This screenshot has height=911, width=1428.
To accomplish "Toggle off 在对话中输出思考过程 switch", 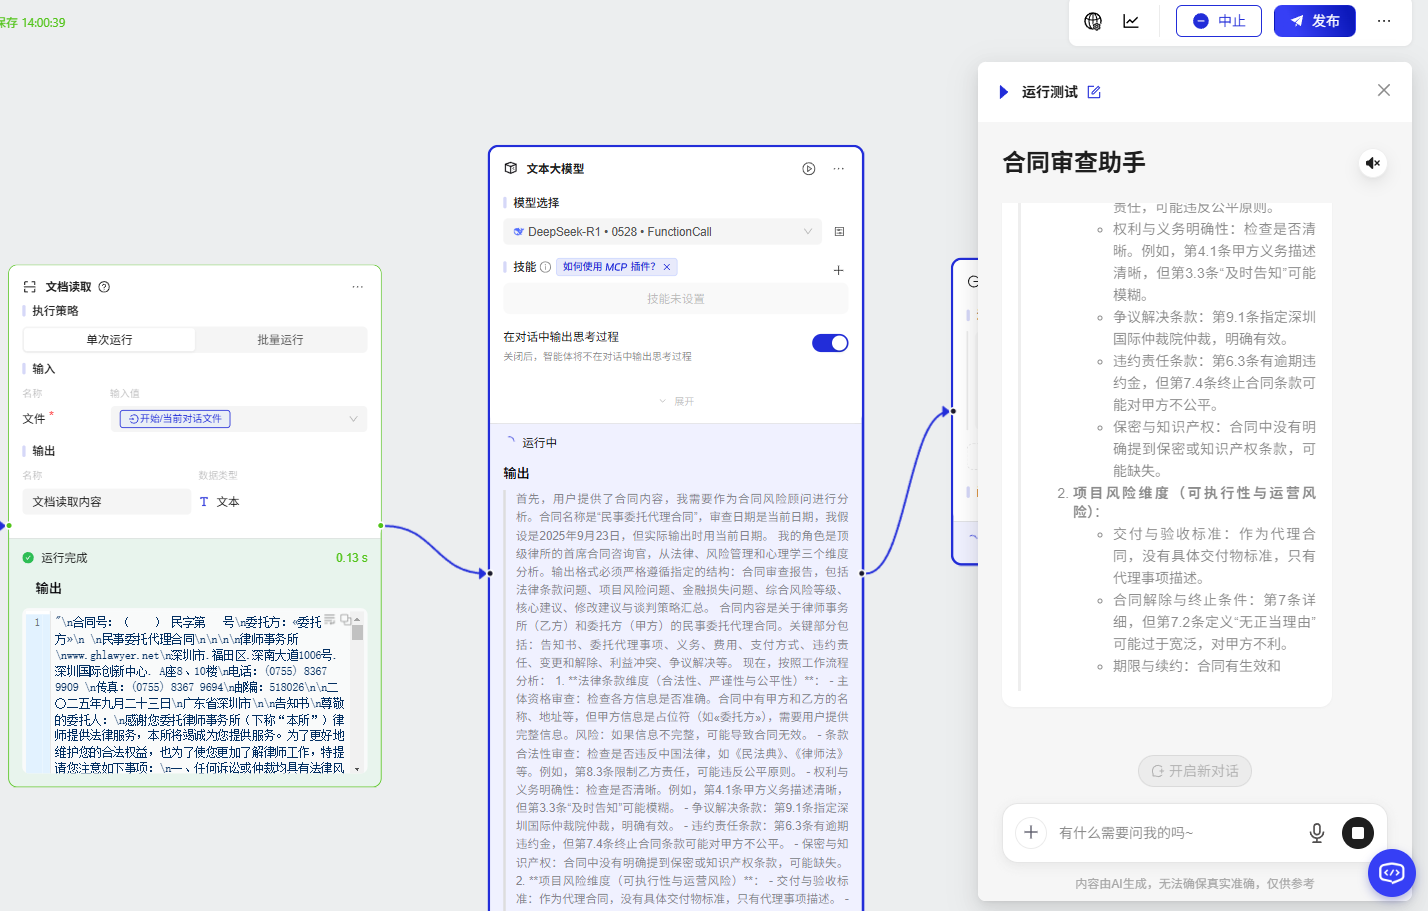I will point(829,343).
